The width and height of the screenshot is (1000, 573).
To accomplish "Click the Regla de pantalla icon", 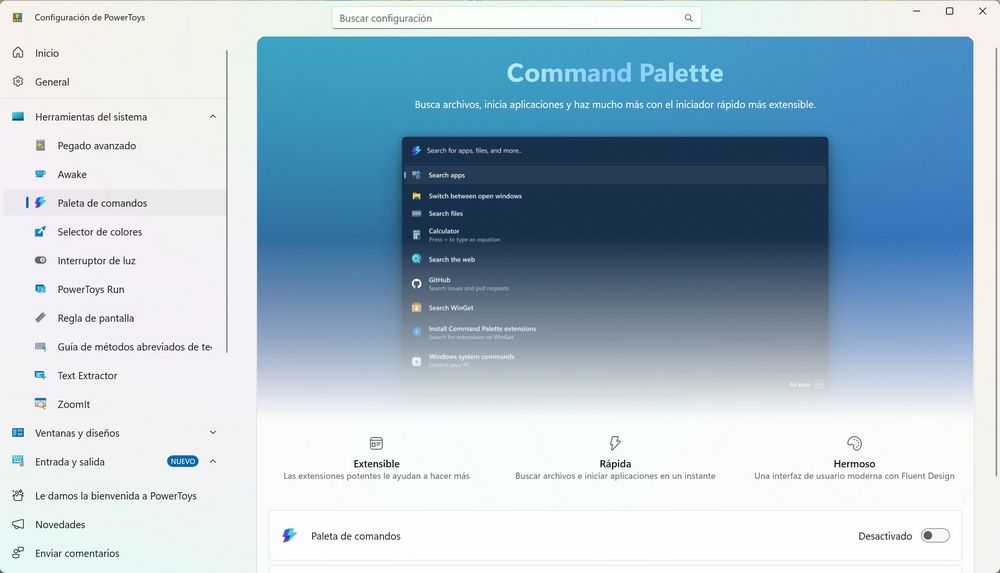I will [40, 318].
